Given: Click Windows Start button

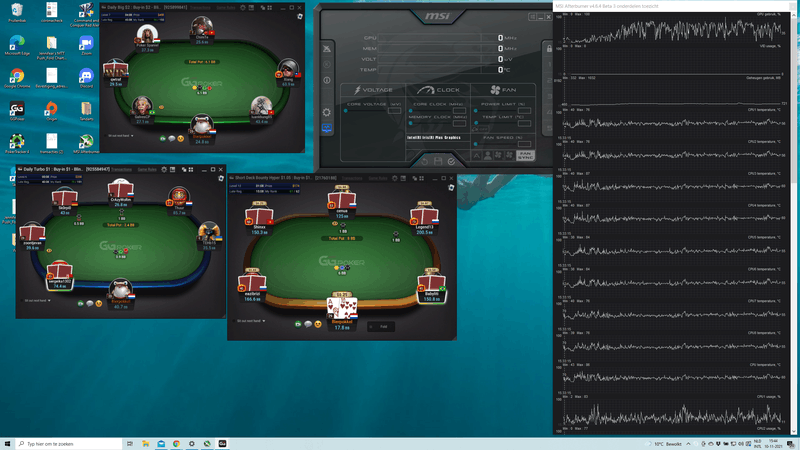Looking at the screenshot, I should pyautogui.click(x=7, y=444).
